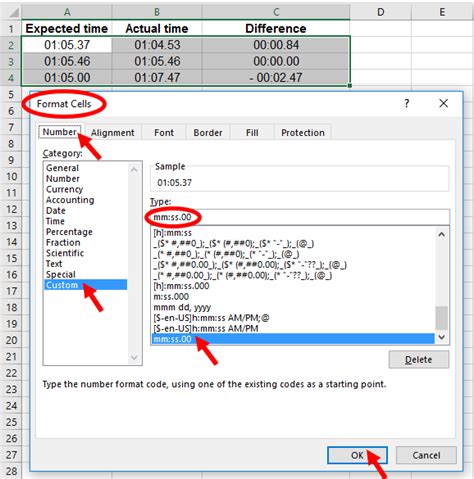Select row 28 header
The width and height of the screenshot is (474, 479).
tap(11, 471)
